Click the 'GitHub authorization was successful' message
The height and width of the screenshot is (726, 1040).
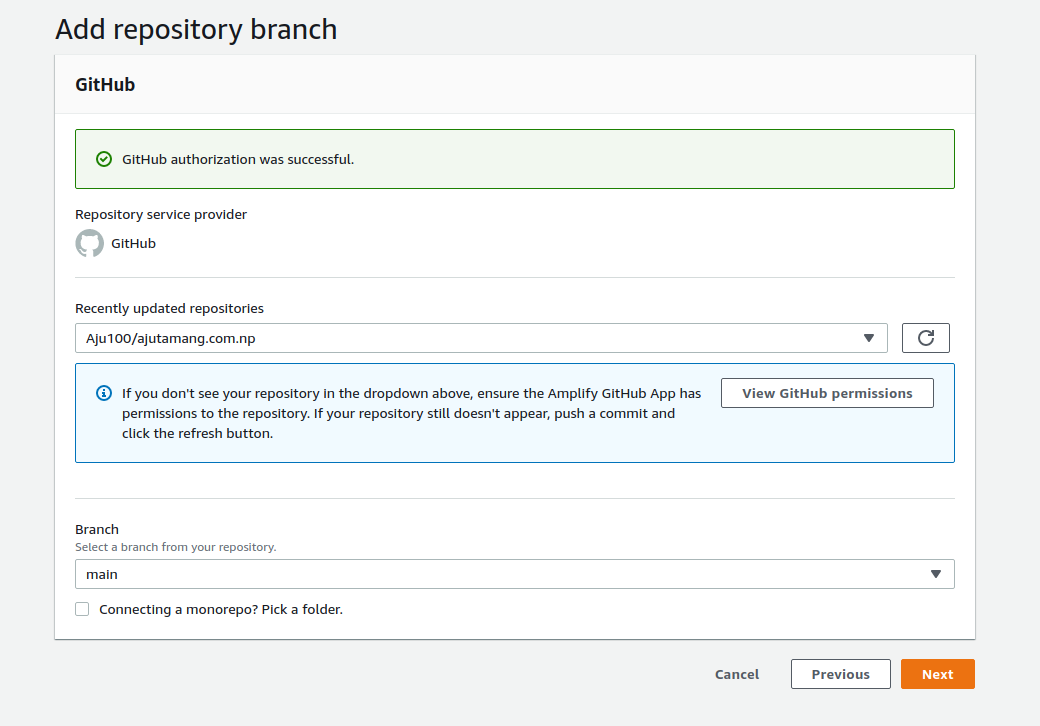238,159
